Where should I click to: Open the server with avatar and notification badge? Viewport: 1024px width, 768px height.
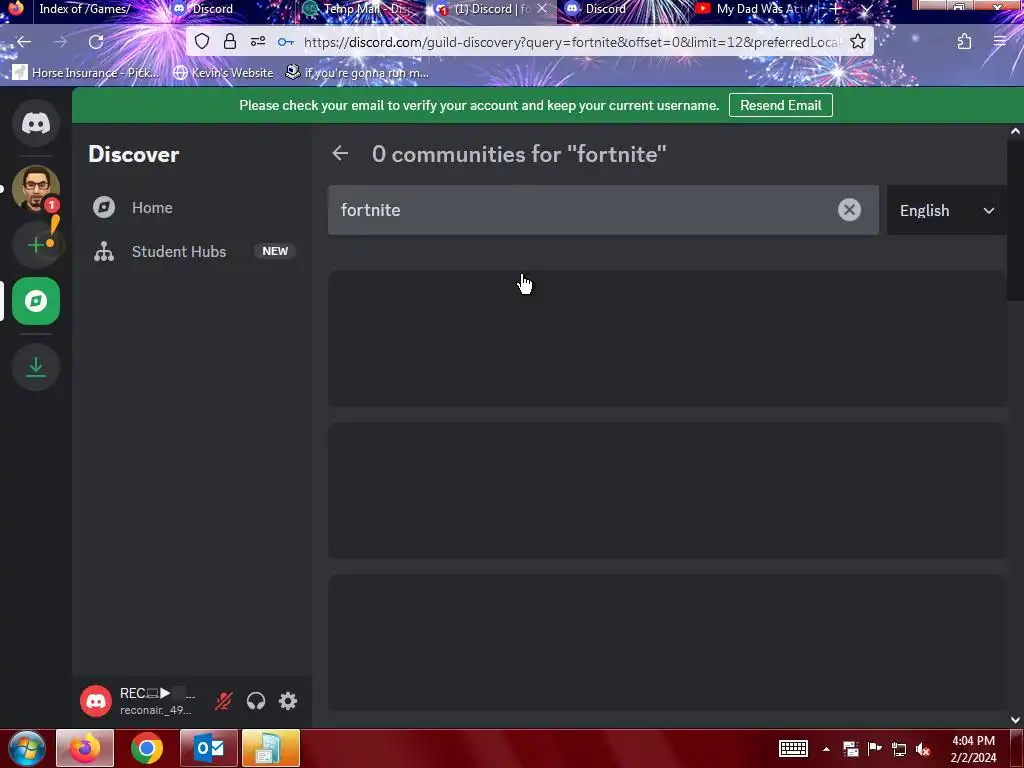(x=36, y=189)
